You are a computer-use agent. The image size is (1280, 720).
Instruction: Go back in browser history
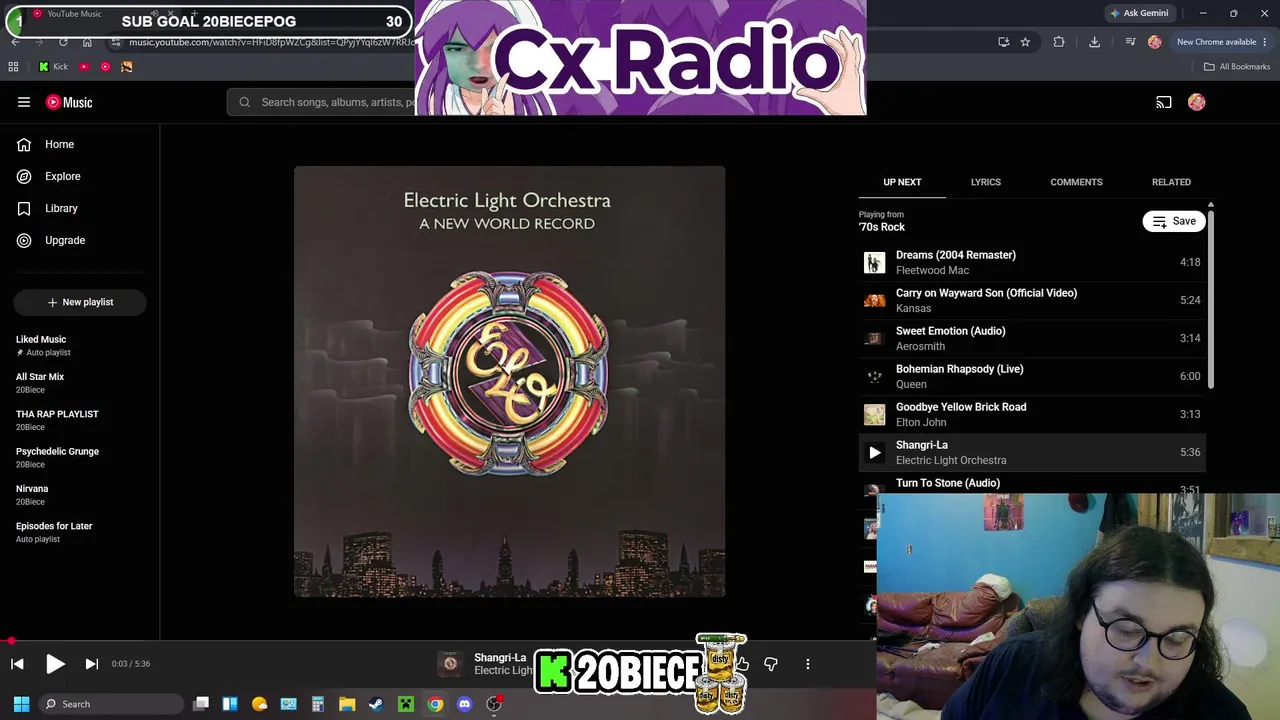point(15,42)
